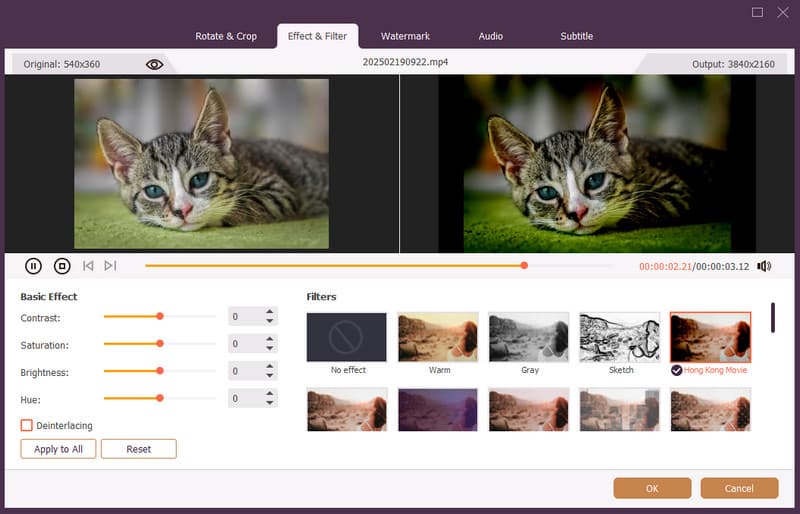Mute the volume speaker icon

click(764, 266)
